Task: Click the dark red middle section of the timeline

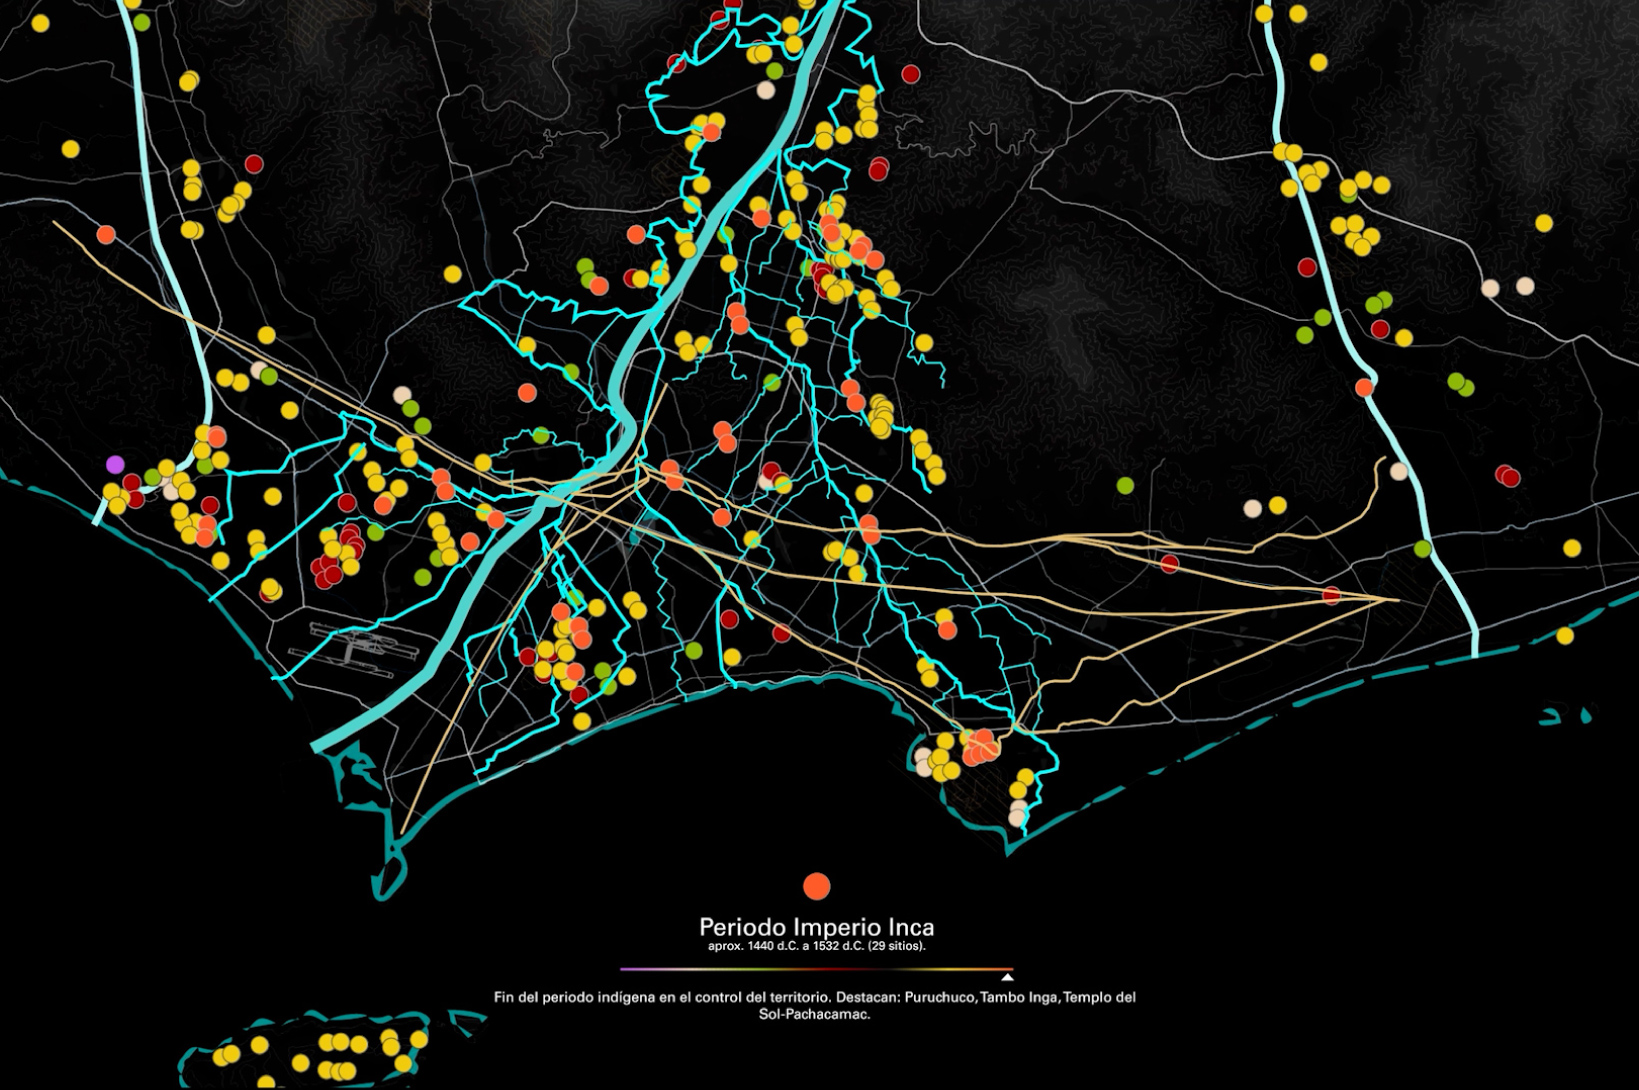Action: click(x=815, y=969)
